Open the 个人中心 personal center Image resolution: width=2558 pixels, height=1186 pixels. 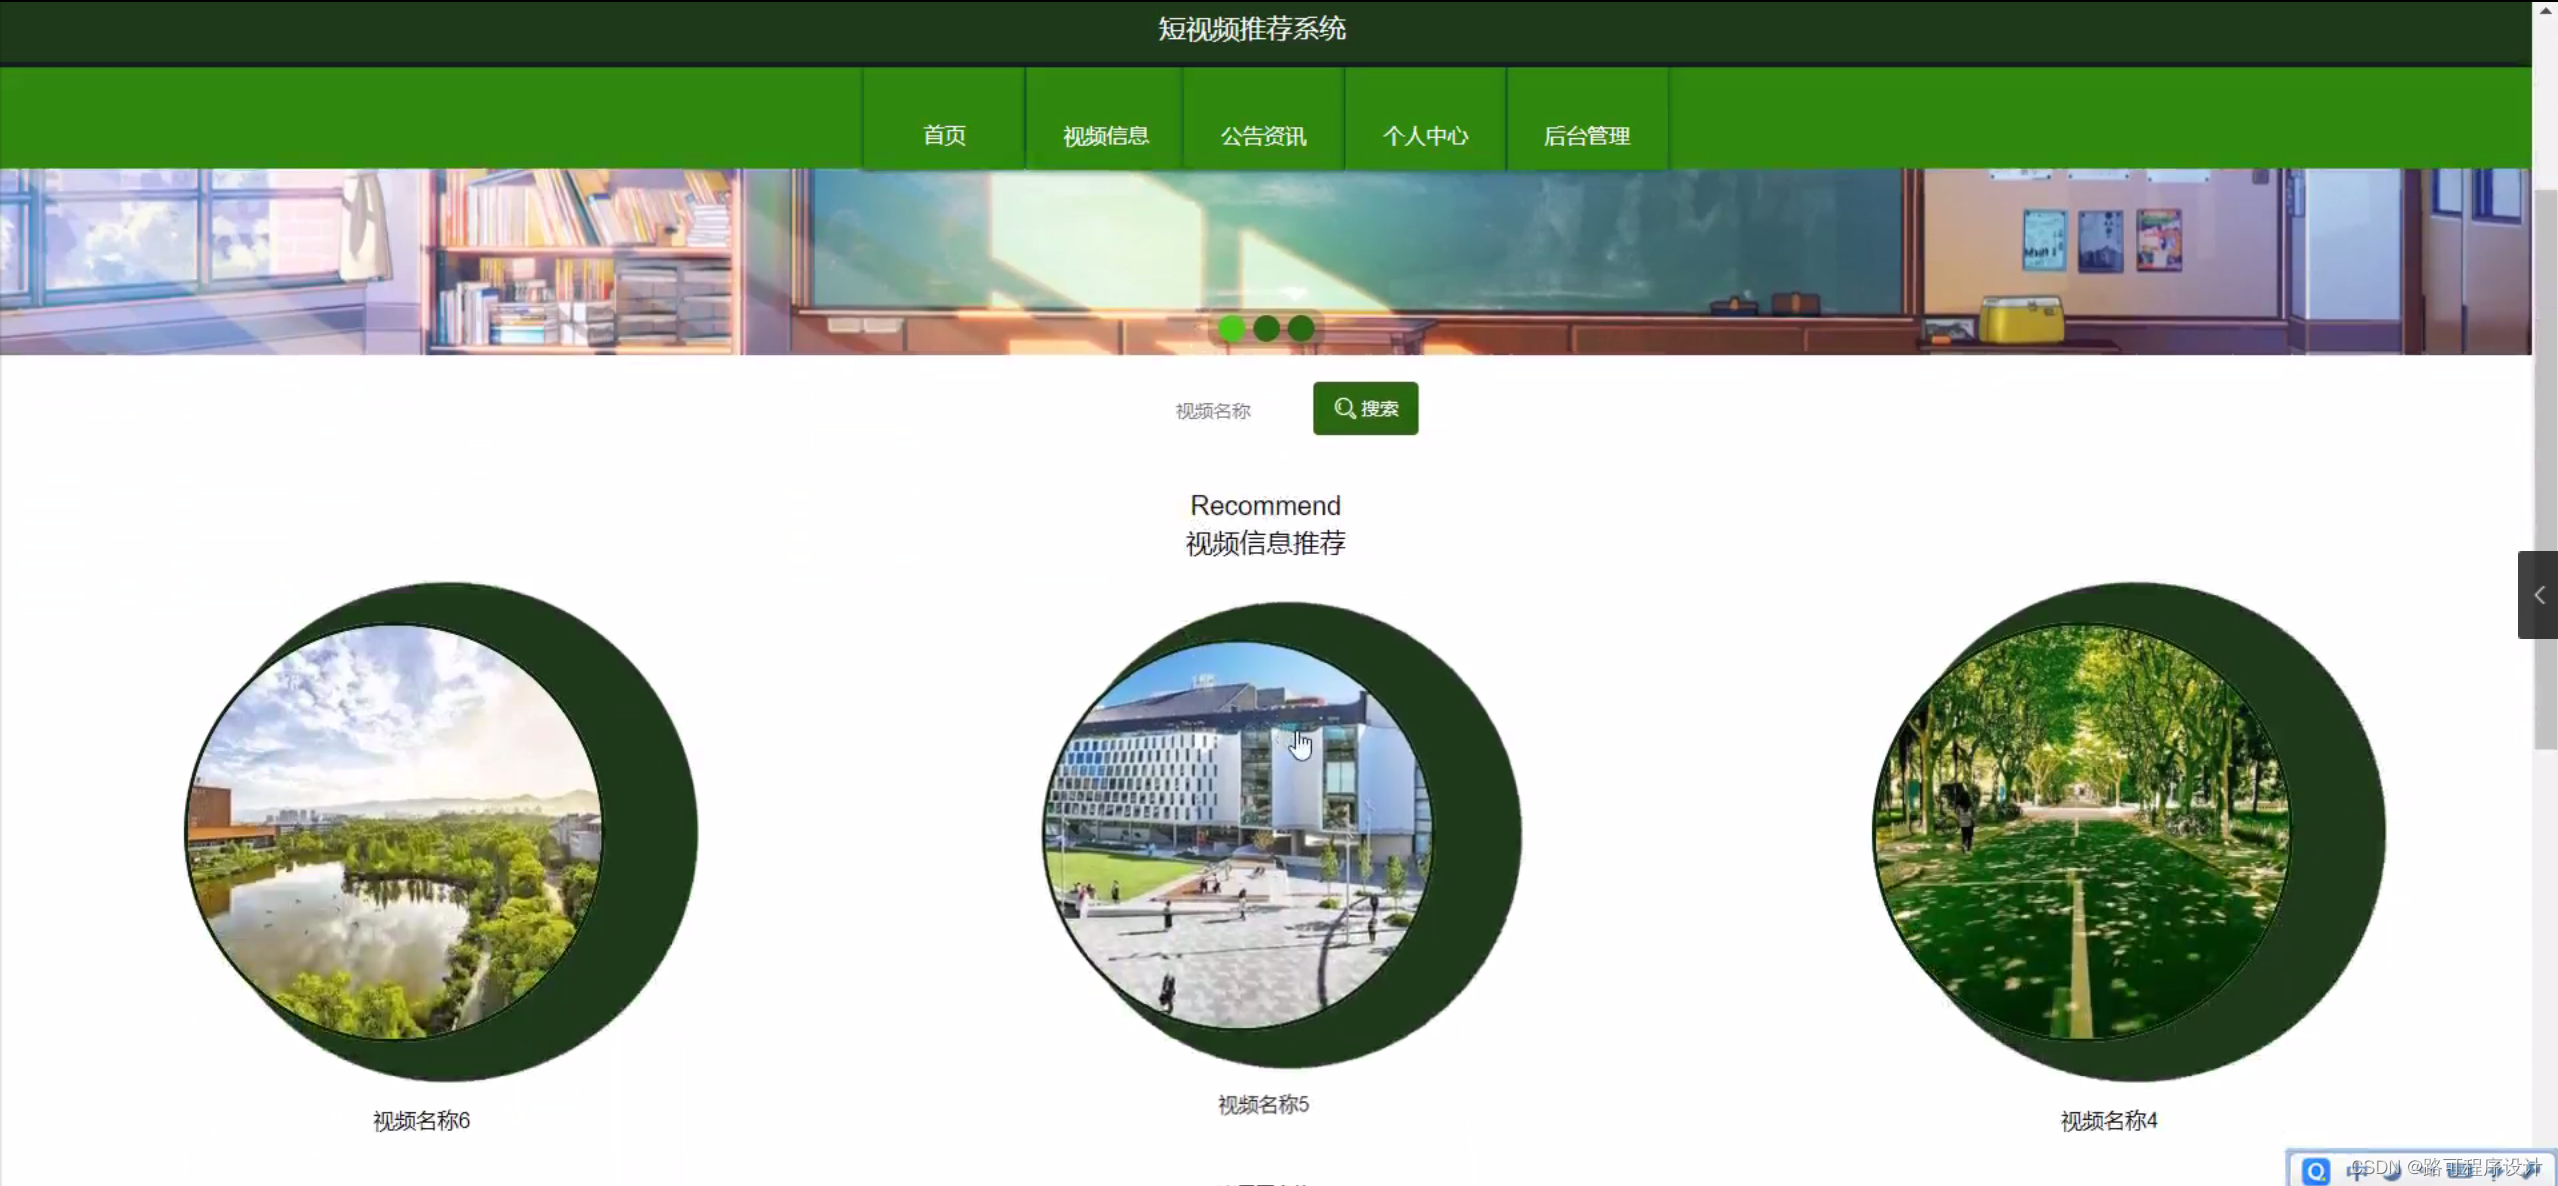pos(1426,135)
